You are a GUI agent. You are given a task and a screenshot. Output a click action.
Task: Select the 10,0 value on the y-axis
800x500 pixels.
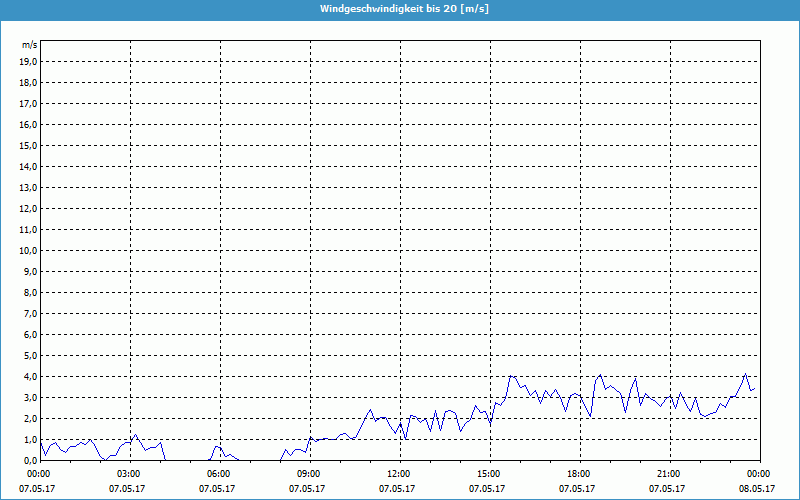point(29,250)
